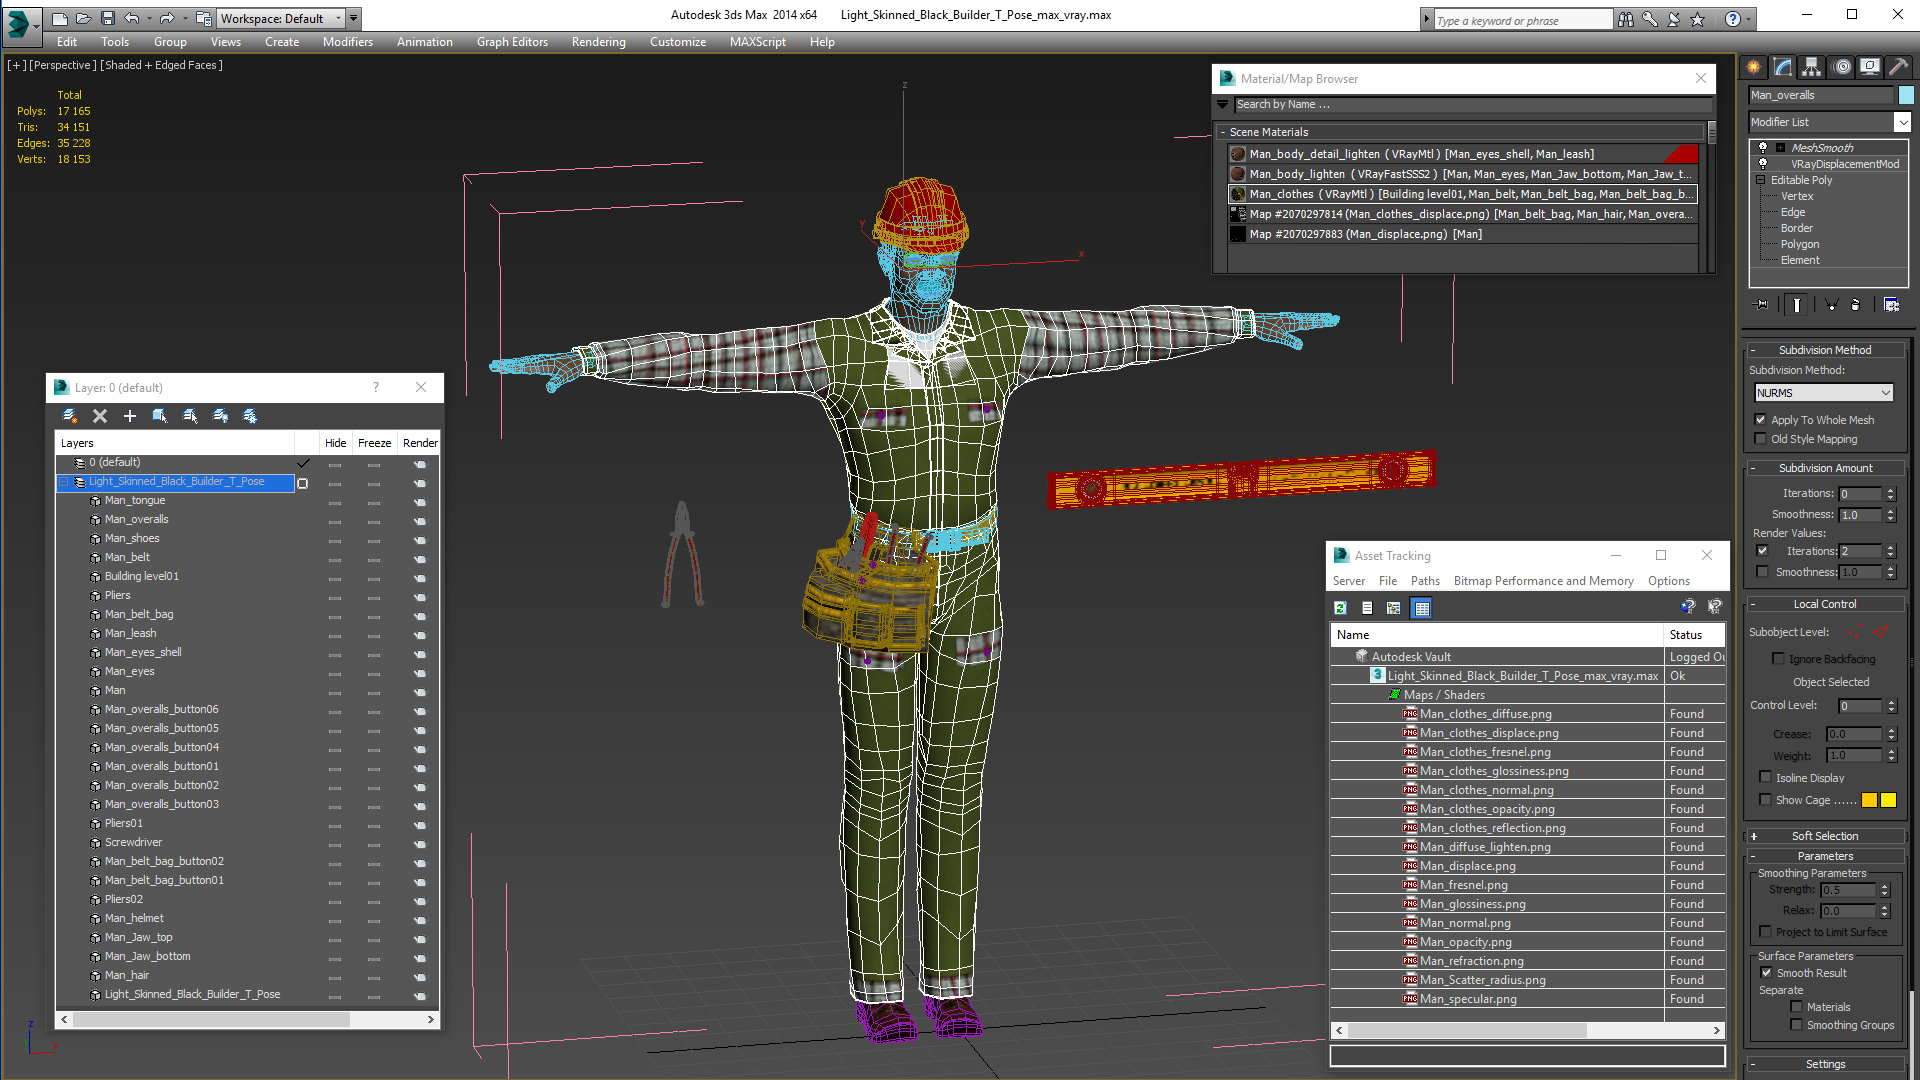Click the Tree View icon in Asset Tracking
The image size is (1920, 1080).
pos(1393,608)
